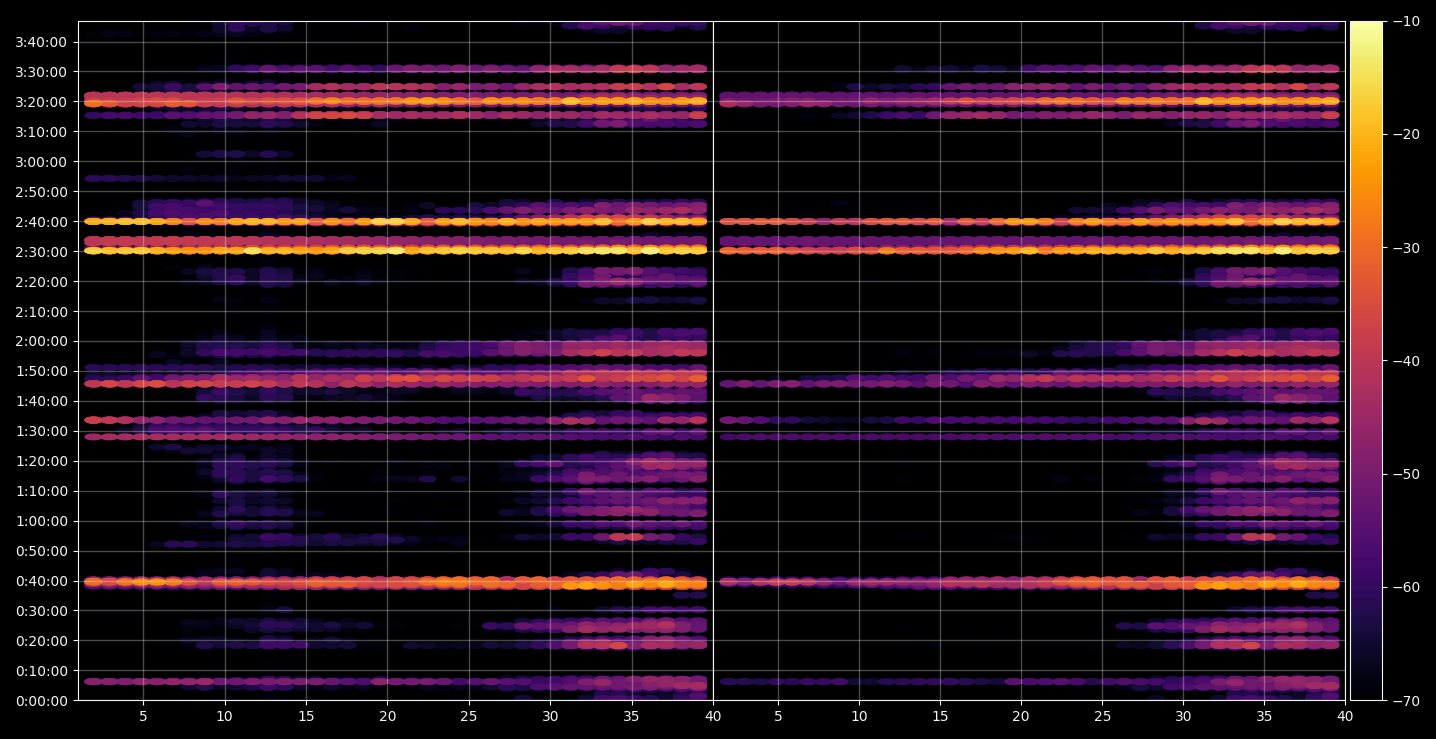Screen dimensions: 1436x739
Task: Select x-axis label 30 under right panel
Action: point(1183,717)
